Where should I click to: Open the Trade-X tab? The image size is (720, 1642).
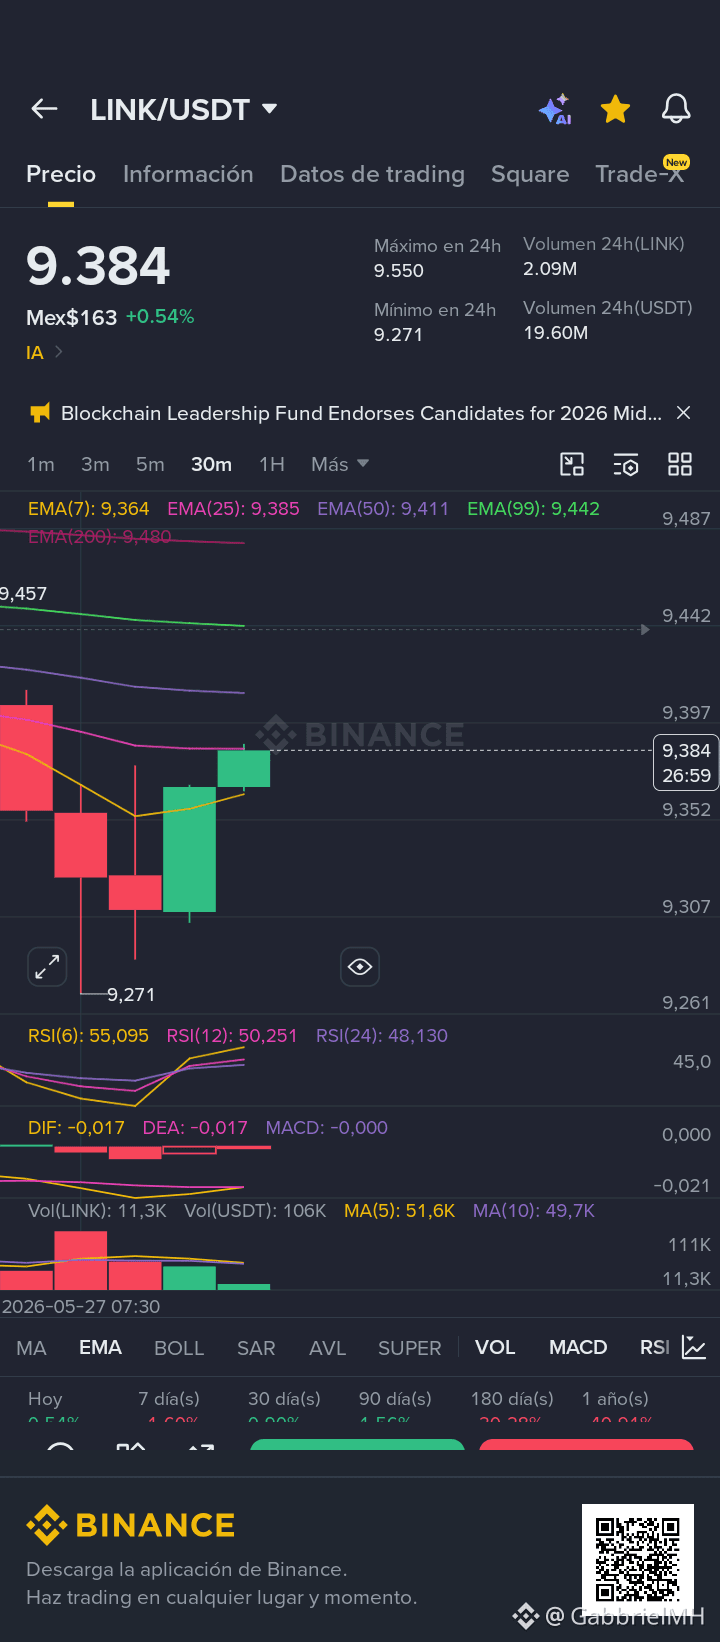[640, 174]
